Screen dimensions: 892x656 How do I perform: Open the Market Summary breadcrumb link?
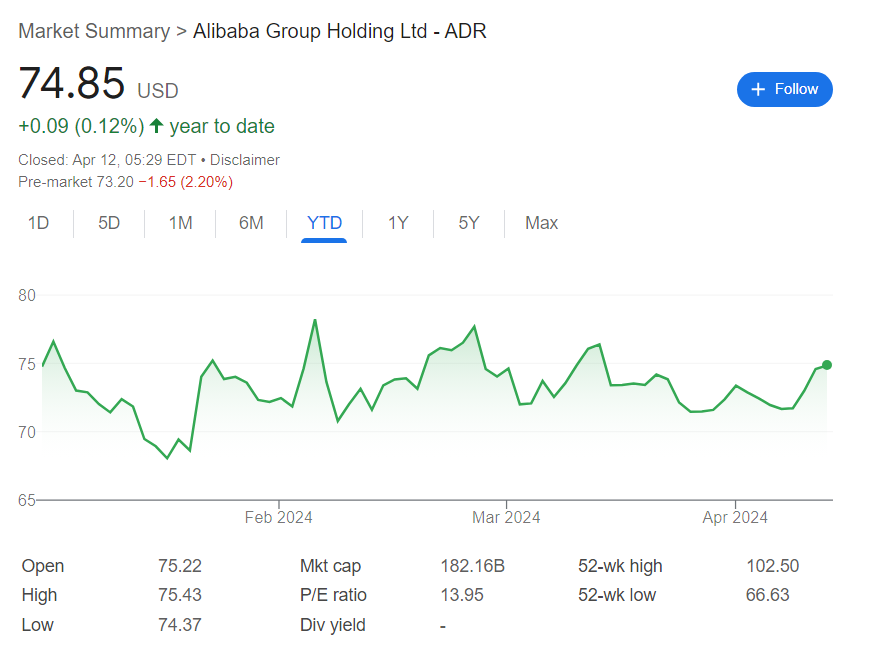click(94, 31)
